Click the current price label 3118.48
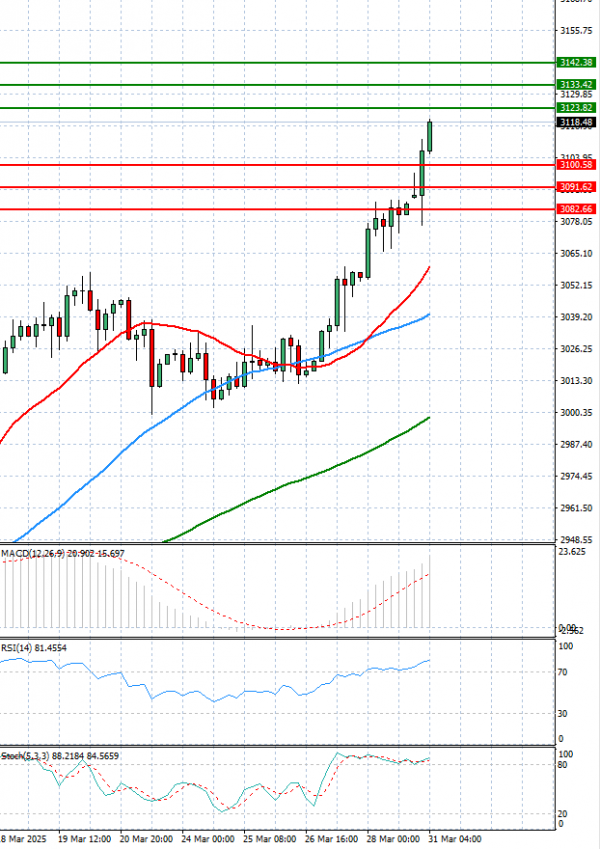Screen dimensions: 600x849 [576, 122]
